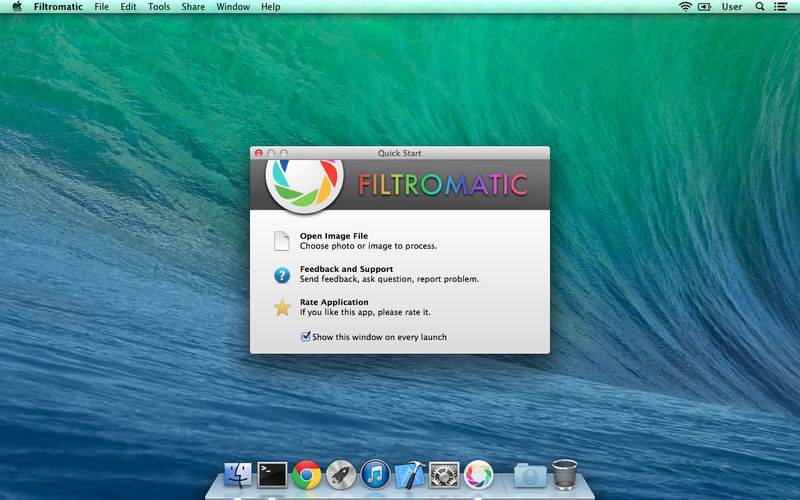Click Filtromatic icon in the Dock

click(x=479, y=475)
